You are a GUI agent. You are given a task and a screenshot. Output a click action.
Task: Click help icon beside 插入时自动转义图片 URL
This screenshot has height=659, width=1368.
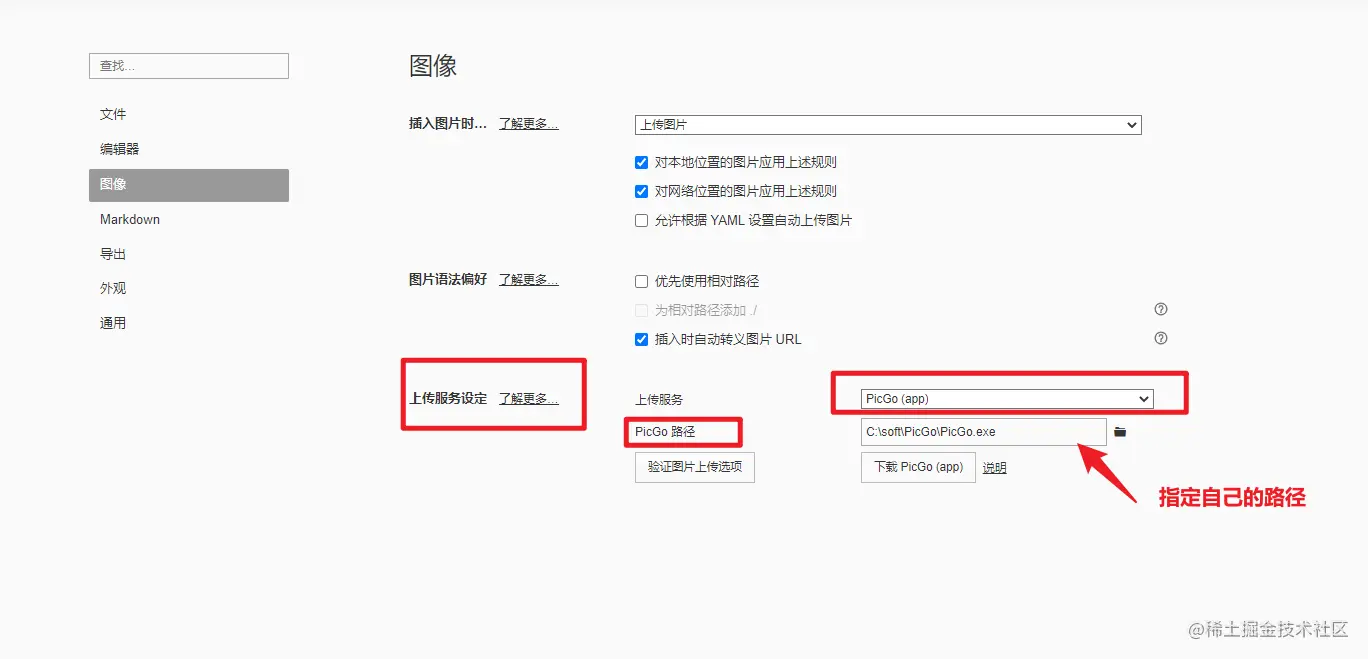click(1161, 338)
